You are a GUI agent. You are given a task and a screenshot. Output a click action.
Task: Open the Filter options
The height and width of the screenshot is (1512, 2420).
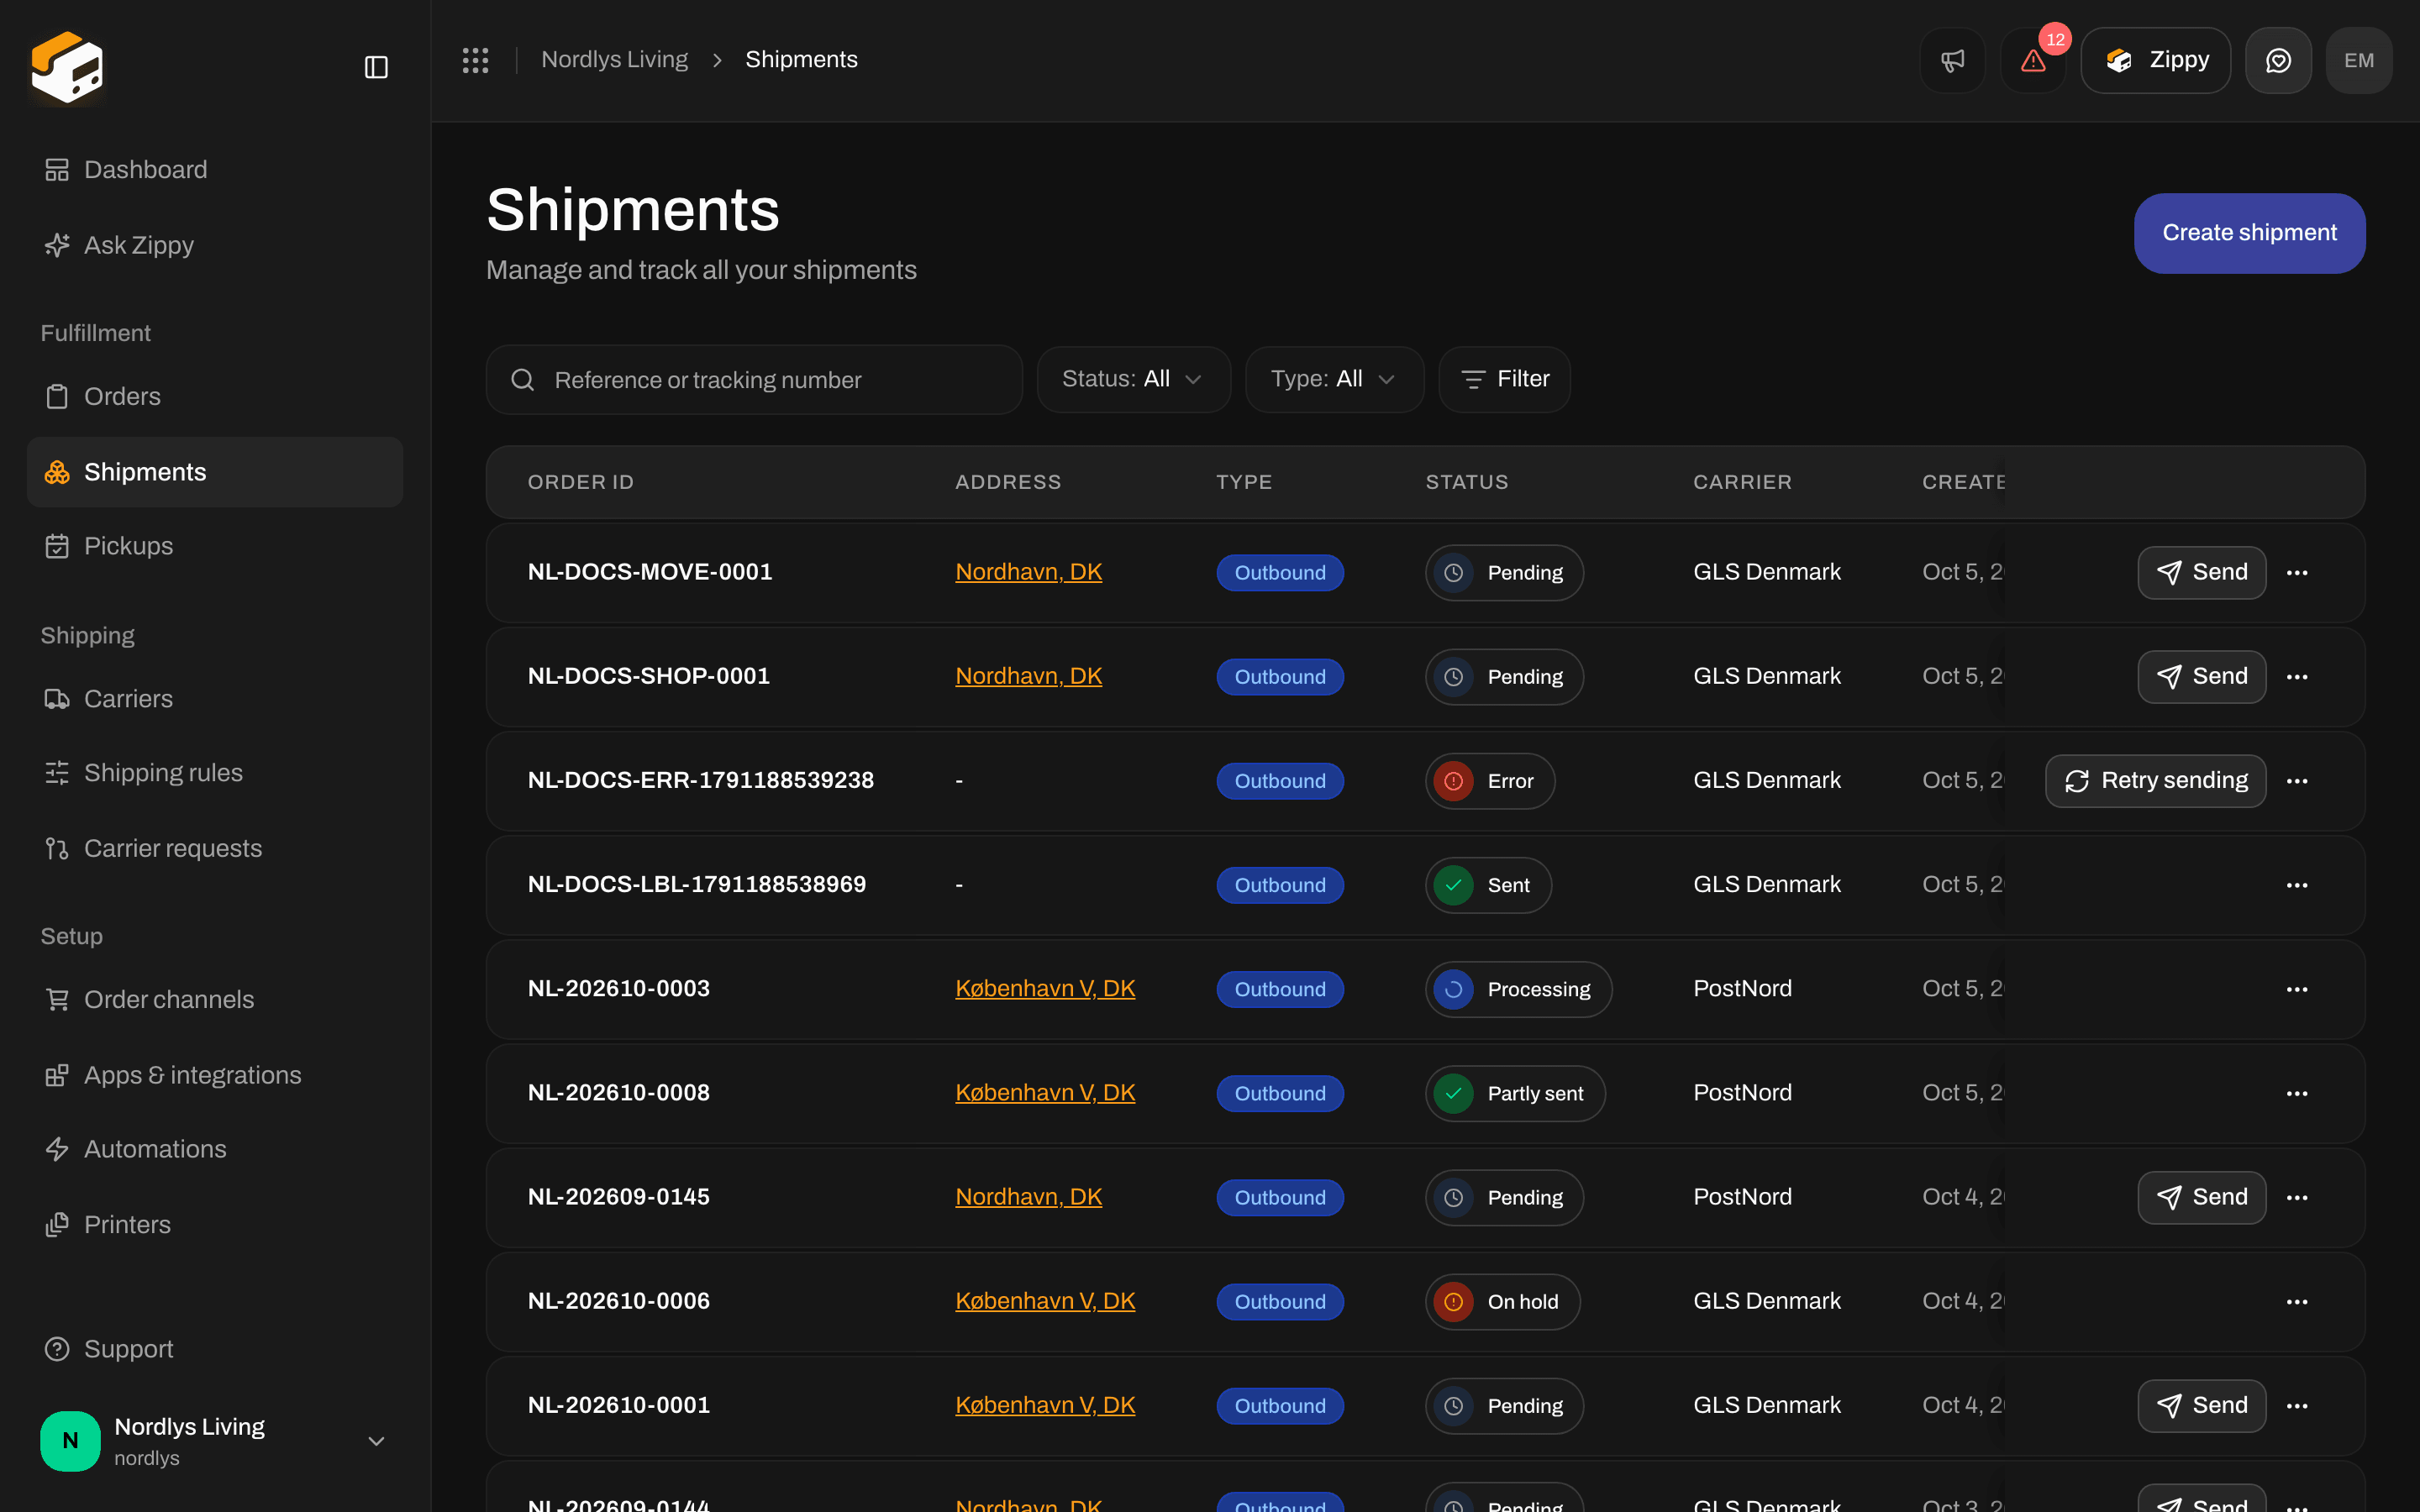[x=1504, y=379]
